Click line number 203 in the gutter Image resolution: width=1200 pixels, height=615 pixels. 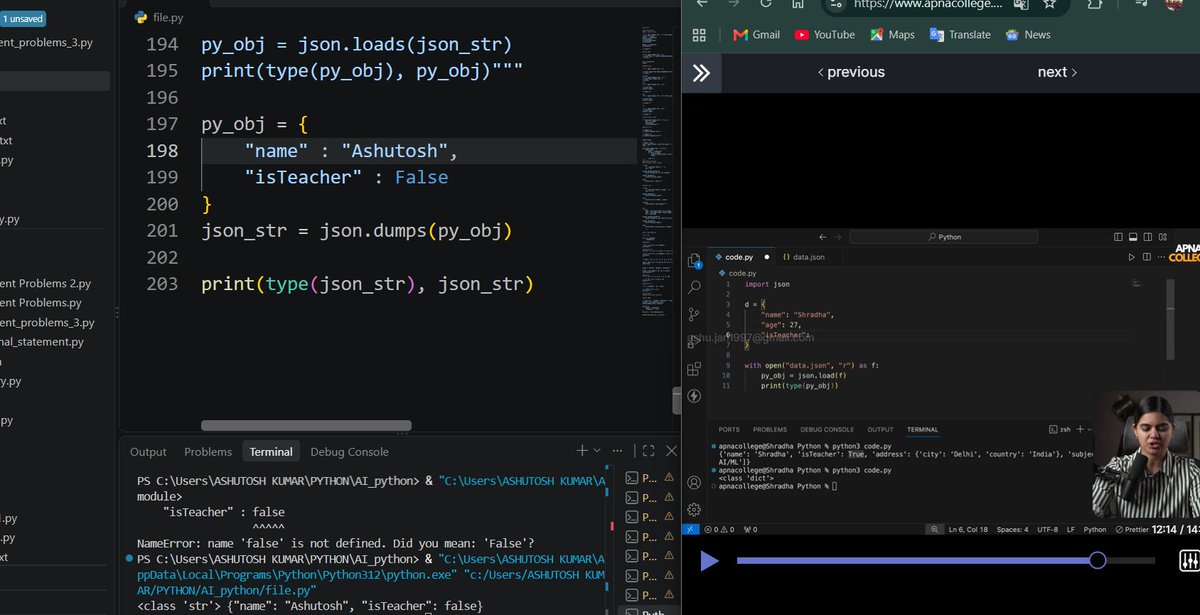pos(162,284)
